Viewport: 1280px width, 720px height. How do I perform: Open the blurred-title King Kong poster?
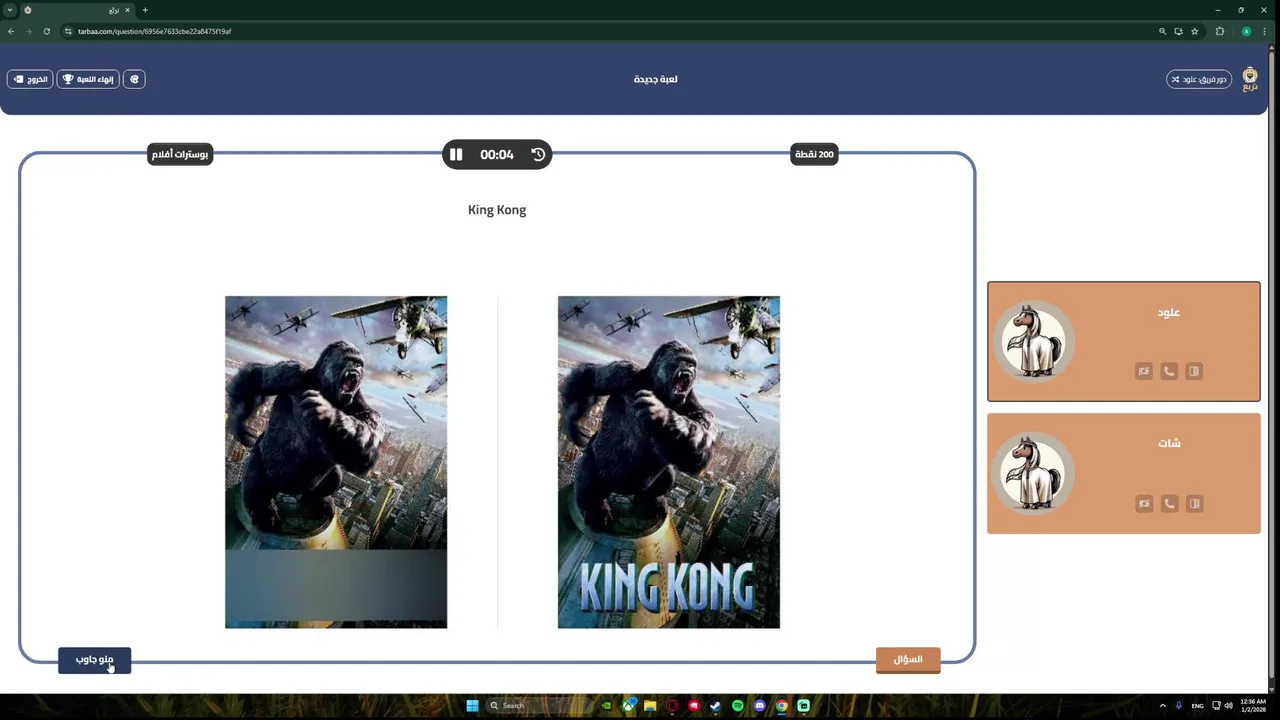336,462
